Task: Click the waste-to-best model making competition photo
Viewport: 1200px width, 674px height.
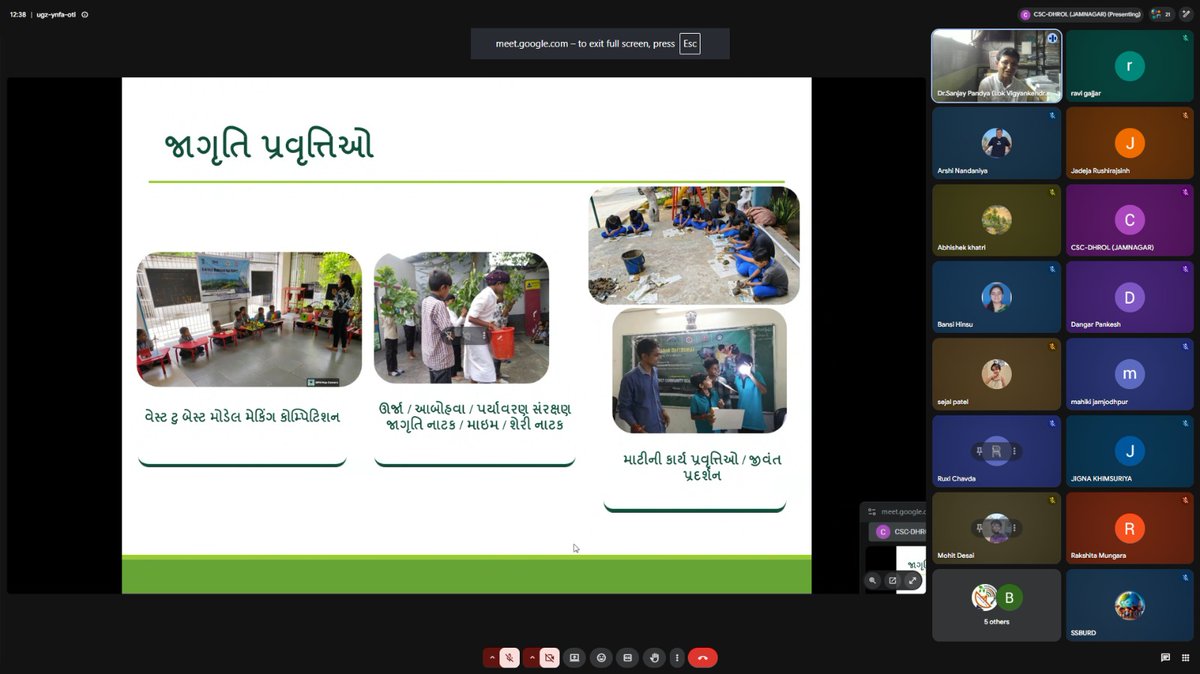Action: 249,320
